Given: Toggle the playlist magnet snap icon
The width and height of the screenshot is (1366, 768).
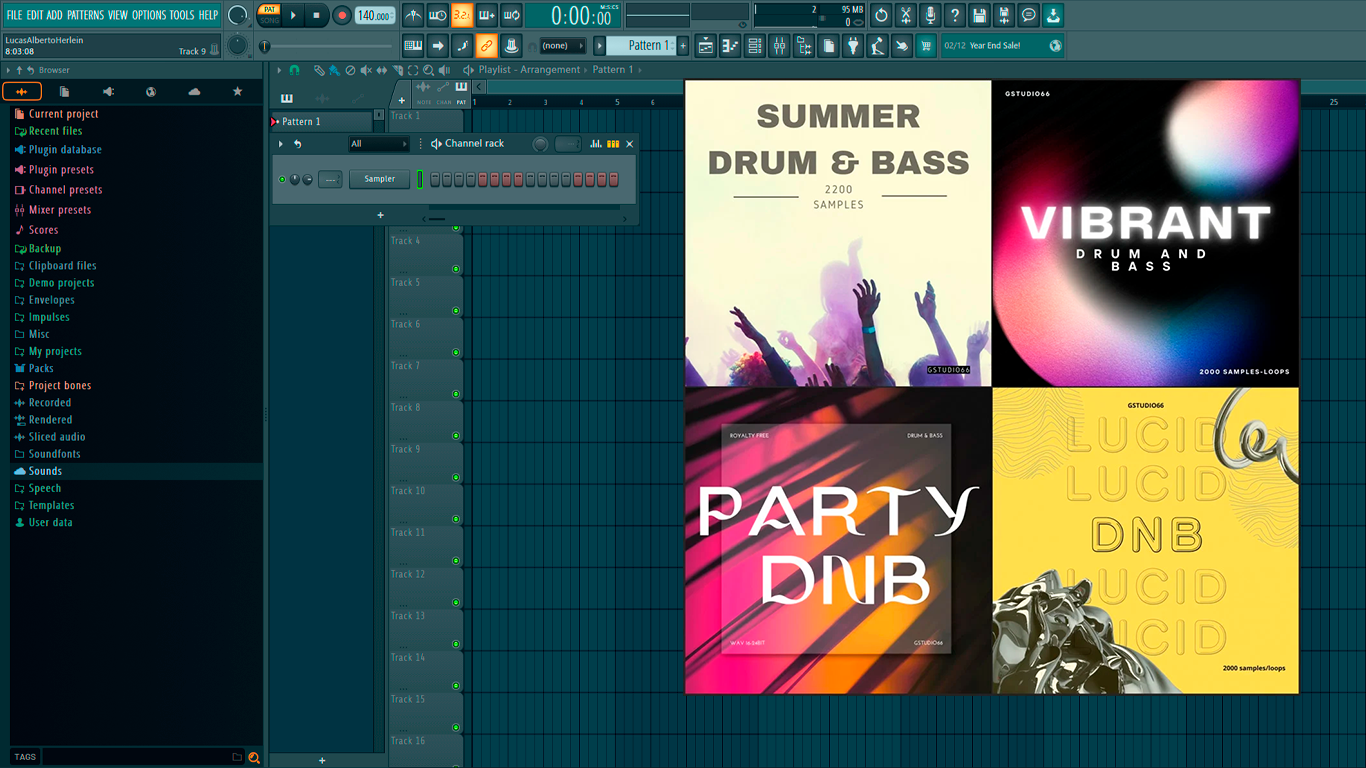Looking at the screenshot, I should 294,70.
